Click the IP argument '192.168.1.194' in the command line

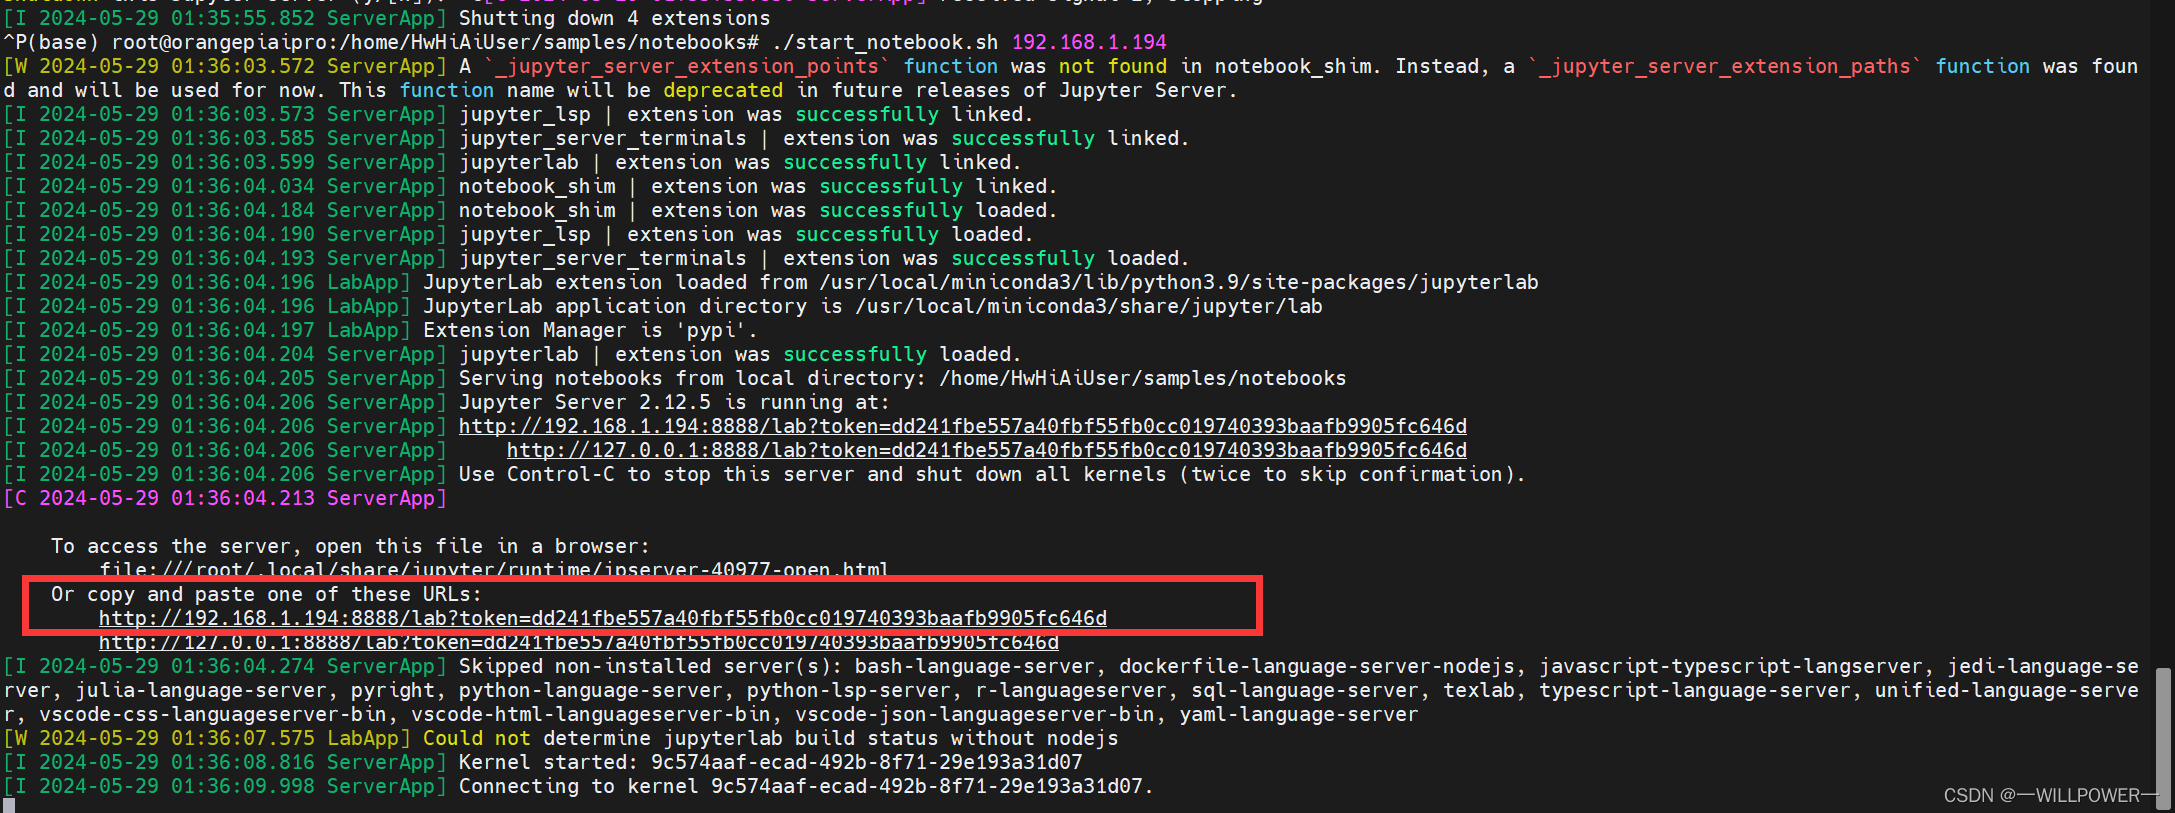point(1089,42)
